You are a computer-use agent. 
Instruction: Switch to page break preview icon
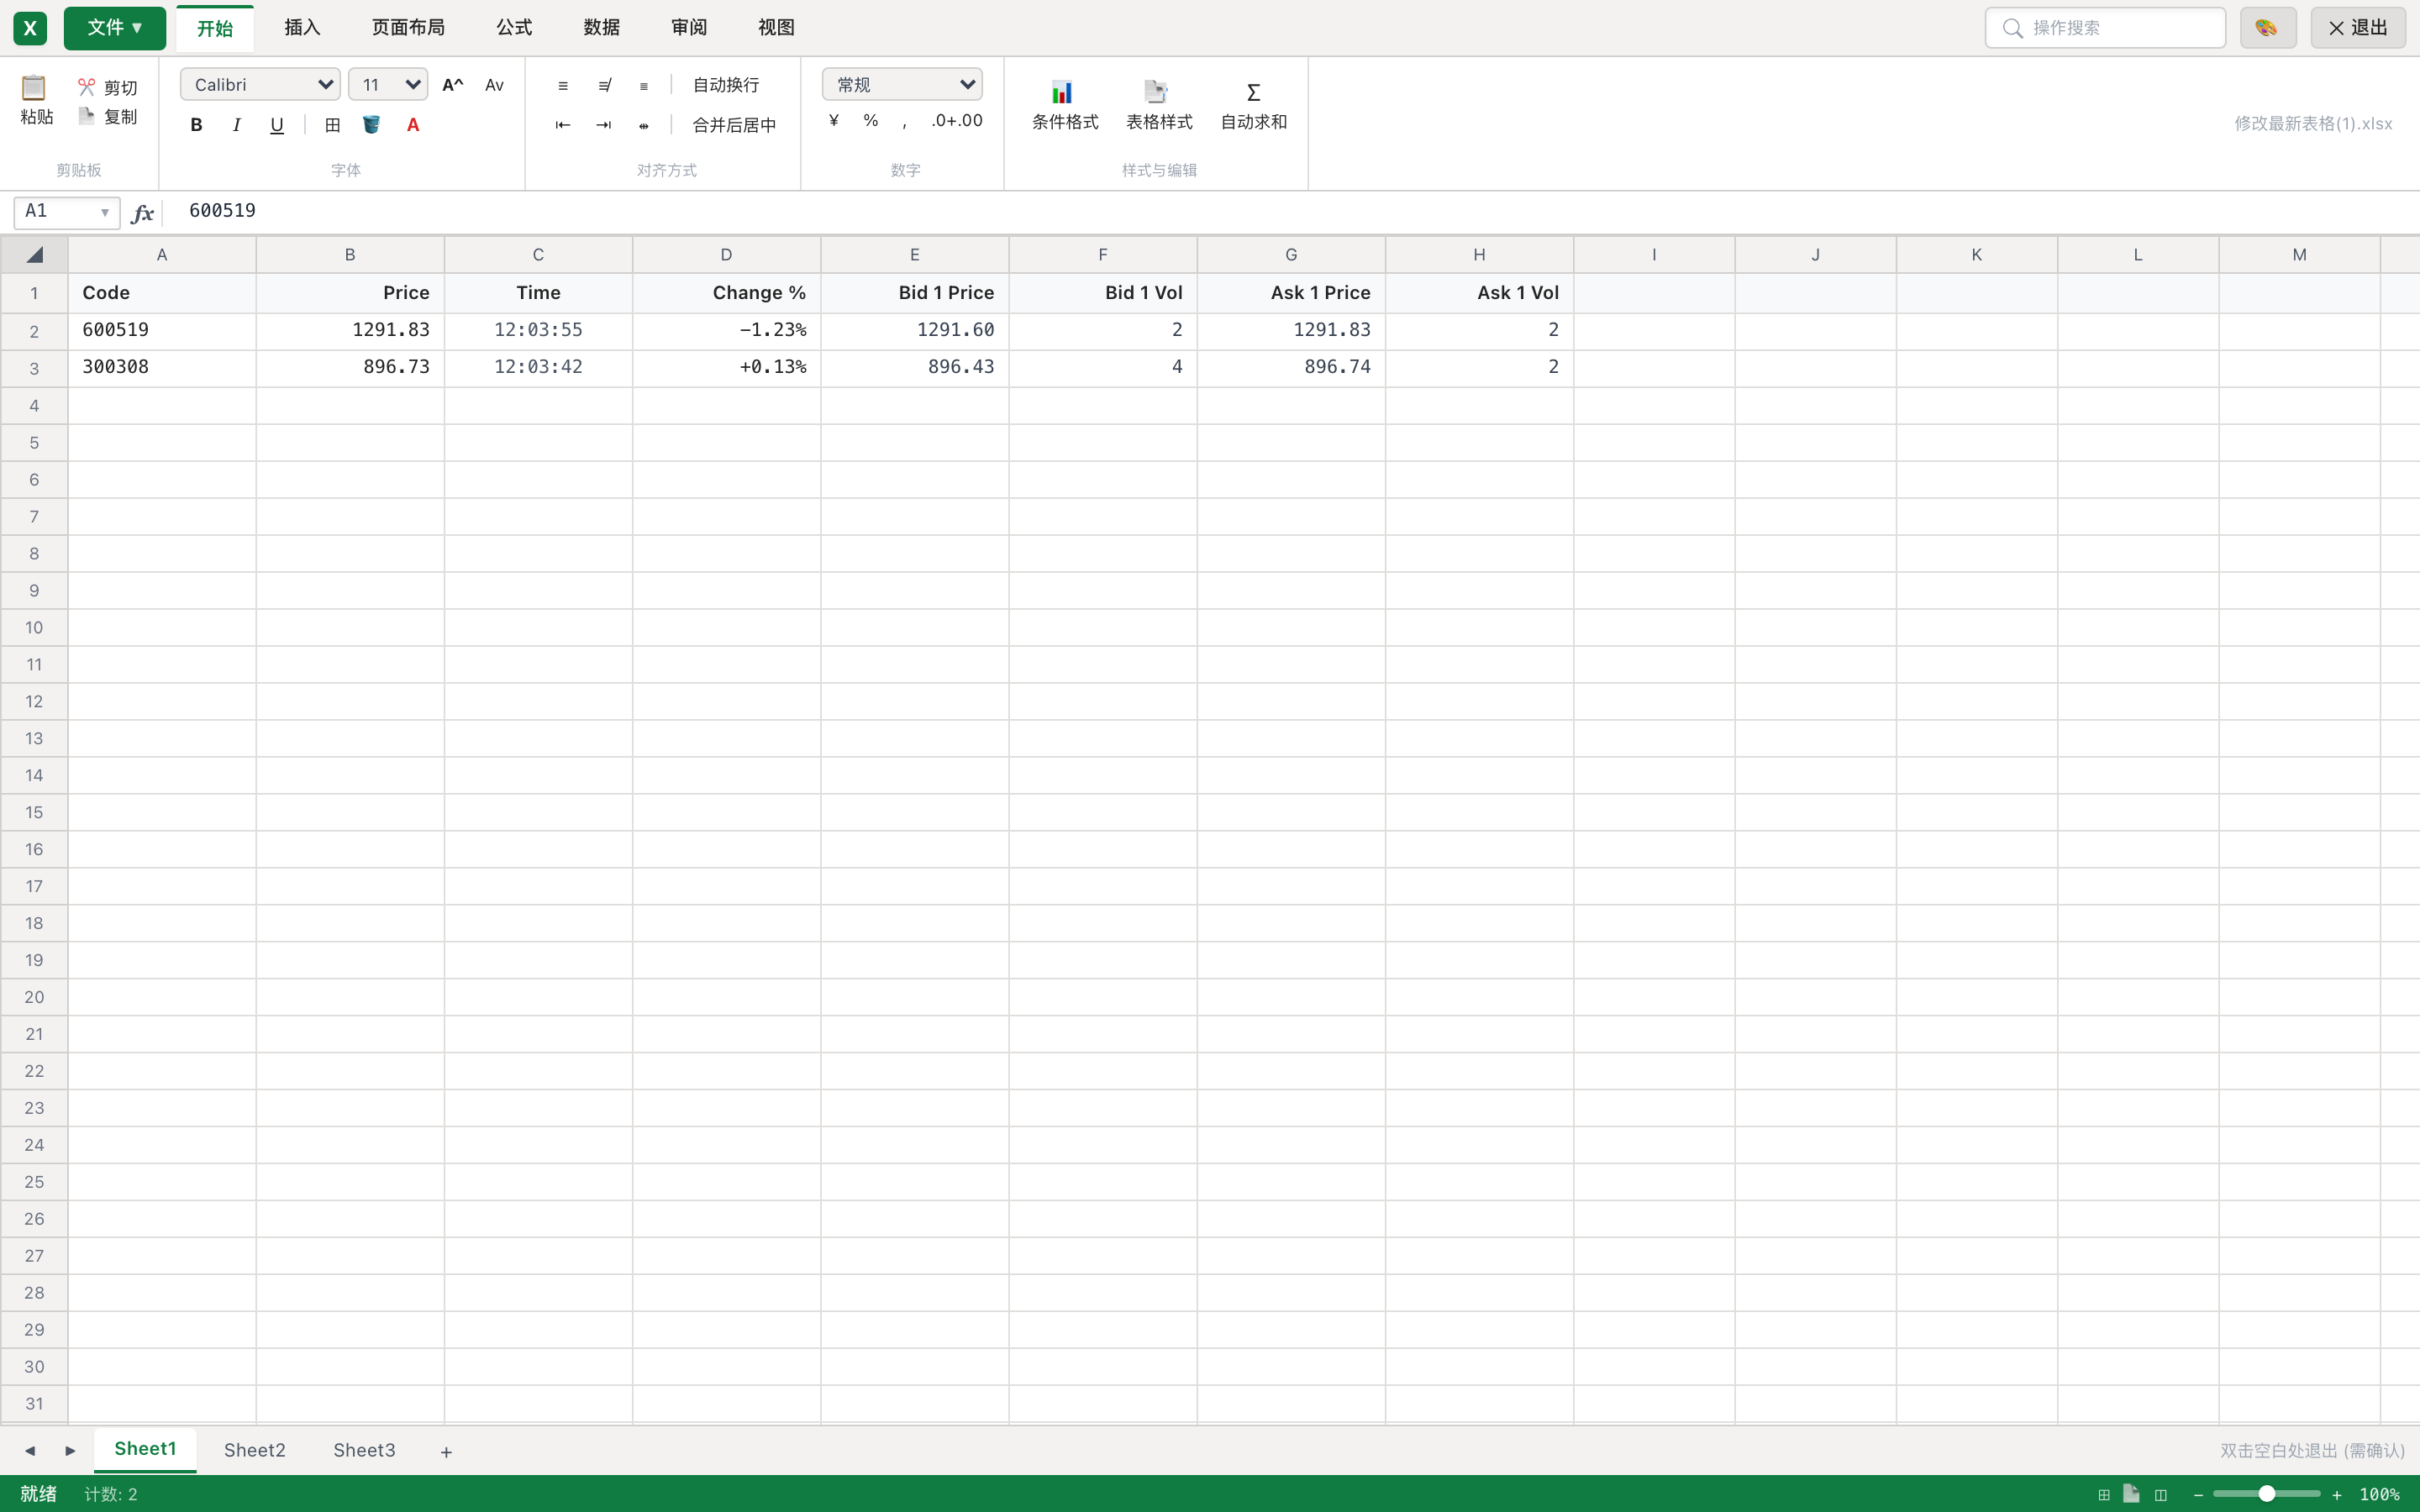point(2161,1494)
